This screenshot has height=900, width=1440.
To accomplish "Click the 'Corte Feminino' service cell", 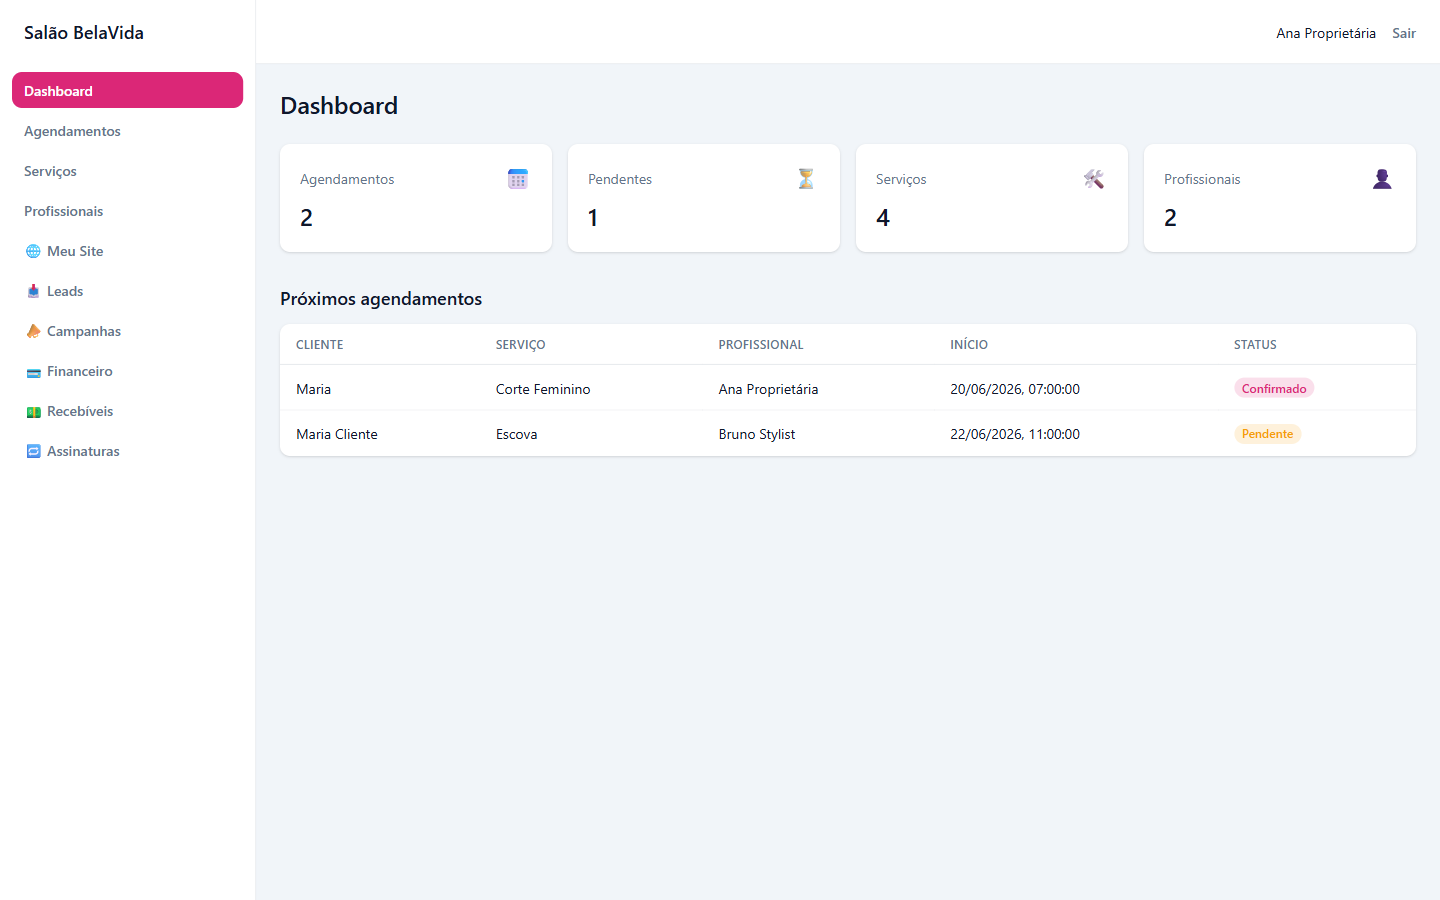I will point(543,389).
